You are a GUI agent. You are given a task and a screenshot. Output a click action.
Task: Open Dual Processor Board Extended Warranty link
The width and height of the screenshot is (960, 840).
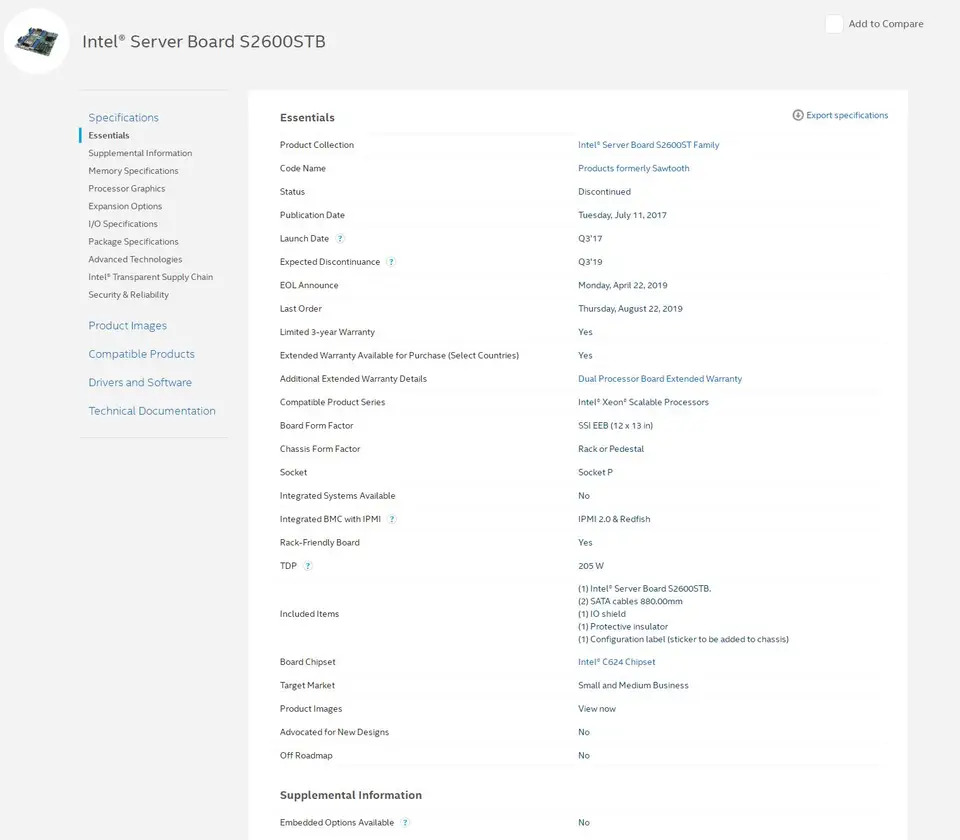pos(660,379)
